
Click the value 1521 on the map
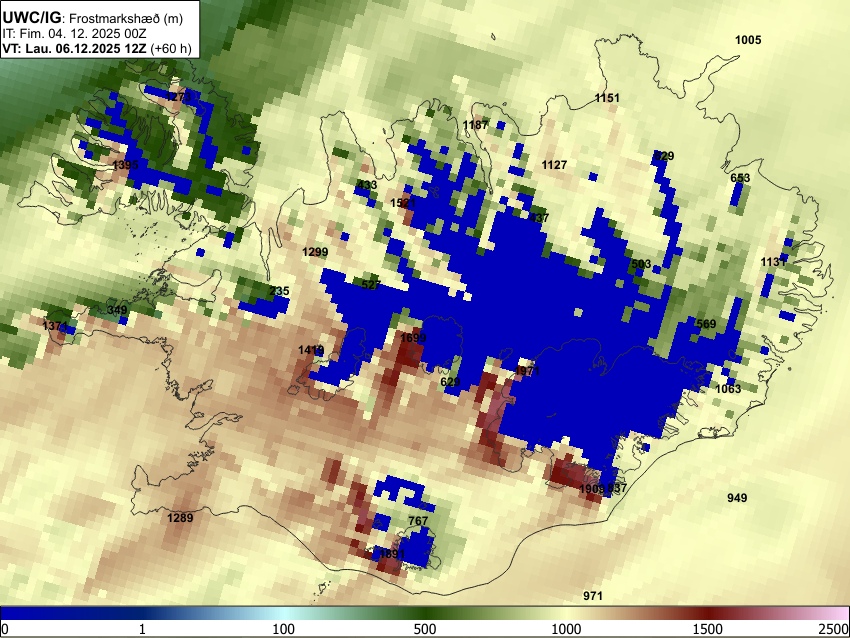tap(403, 203)
